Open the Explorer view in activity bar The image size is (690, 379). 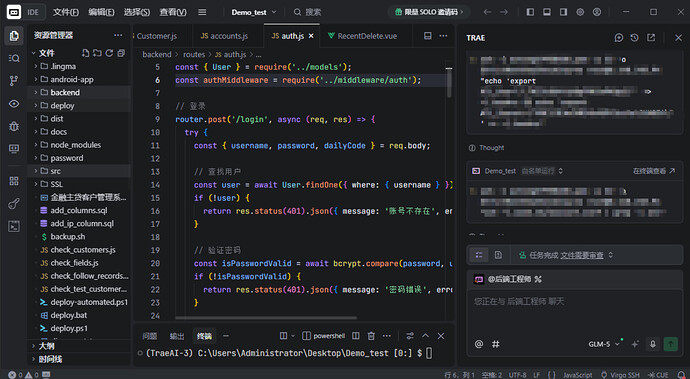pyautogui.click(x=14, y=36)
